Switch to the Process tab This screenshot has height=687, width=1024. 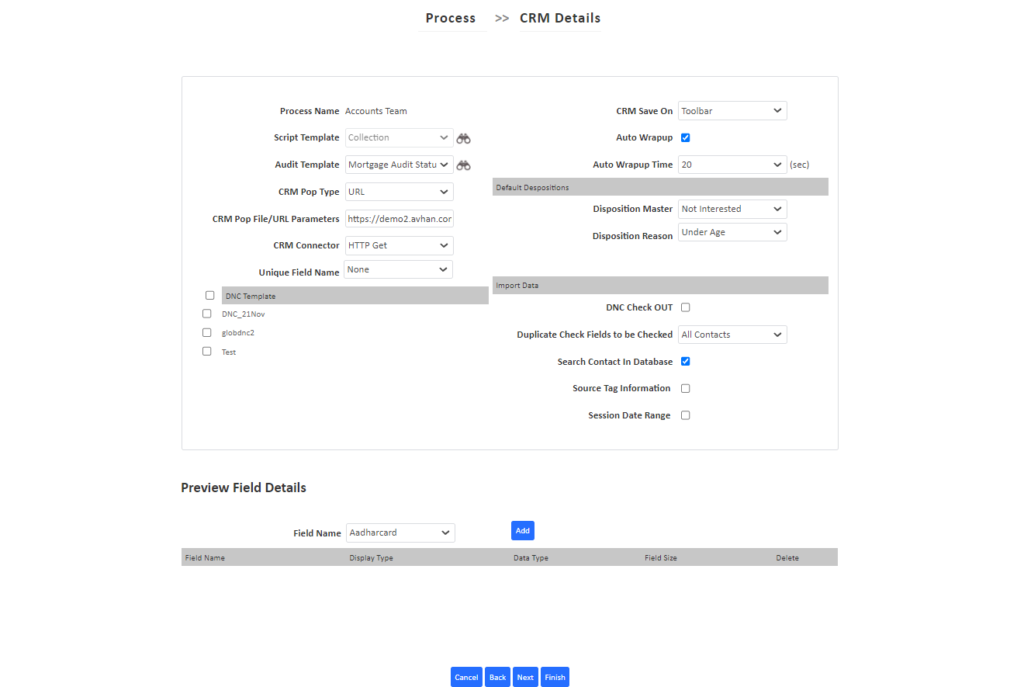pos(451,17)
